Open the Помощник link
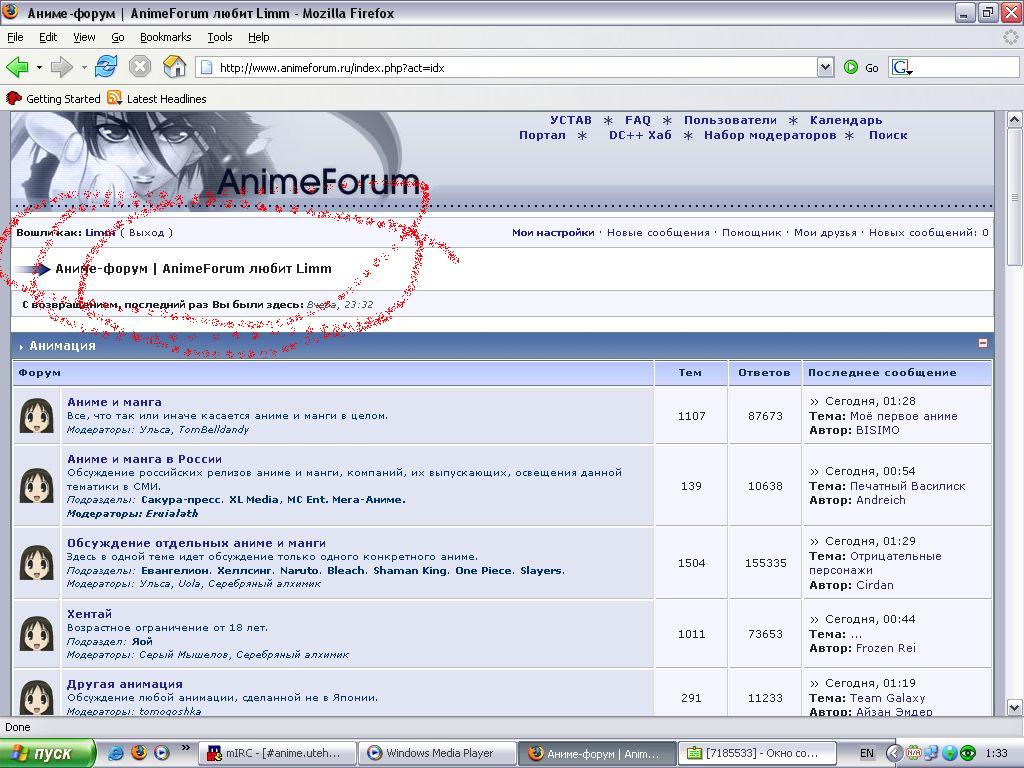 [x=752, y=232]
